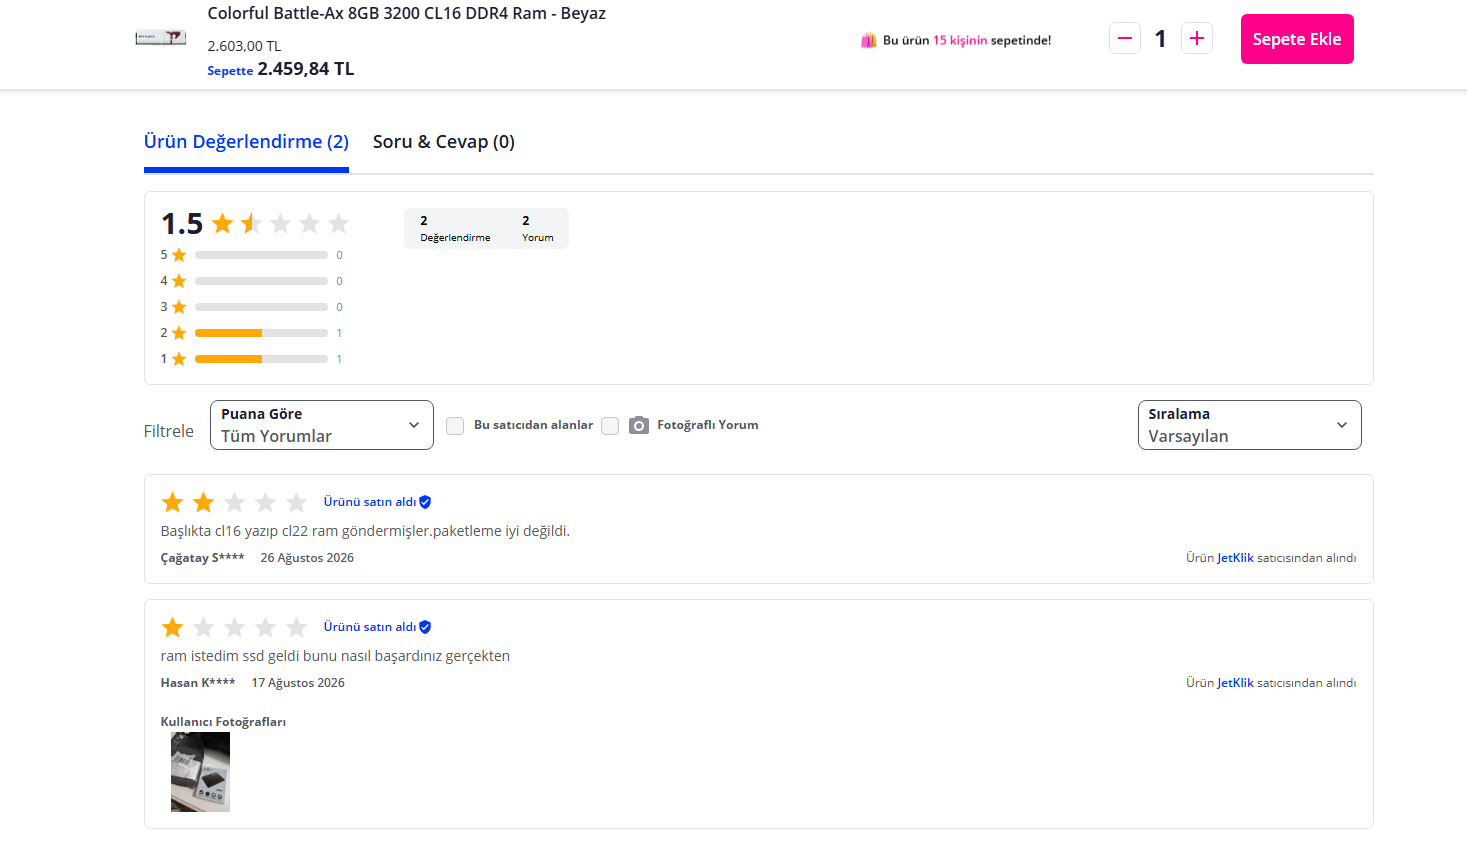Open JetKlik seller link in Çağatay's review

tap(1235, 558)
